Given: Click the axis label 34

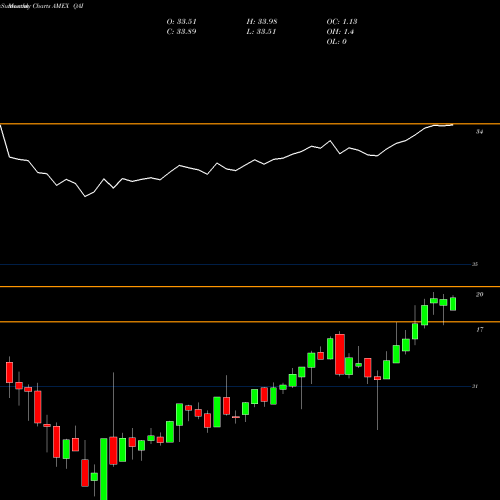Looking at the screenshot, I should click(479, 132).
